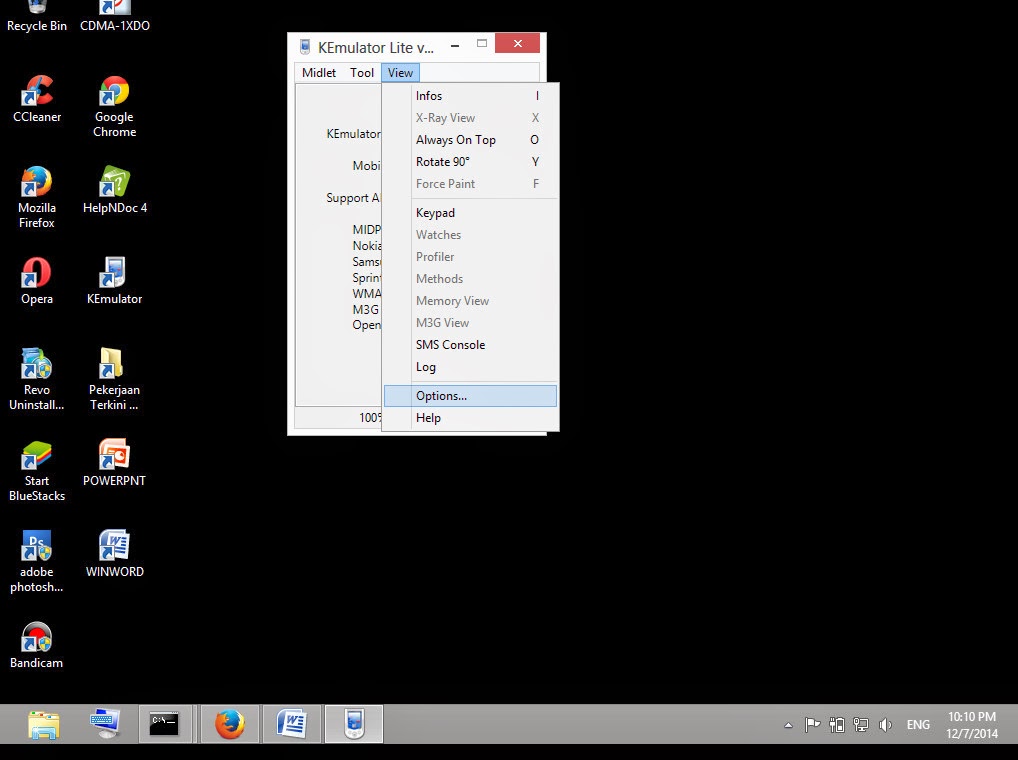Minimize the KEmulator Lite window
This screenshot has height=760, width=1018.
[455, 45]
